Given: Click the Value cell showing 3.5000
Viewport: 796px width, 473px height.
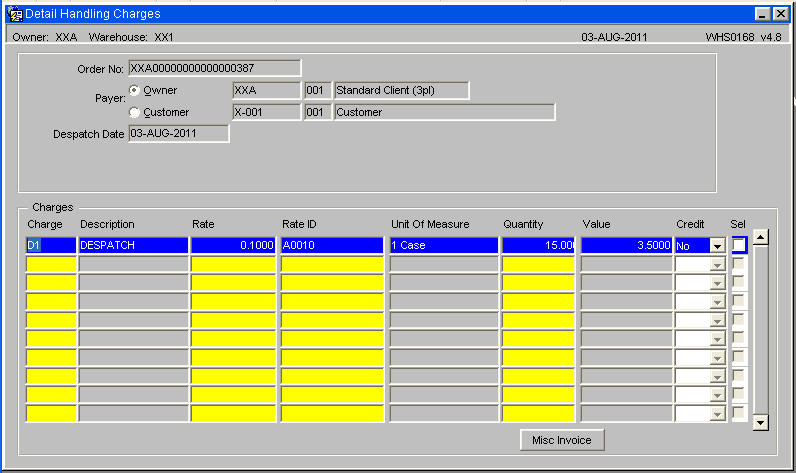Looking at the screenshot, I should coord(626,245).
